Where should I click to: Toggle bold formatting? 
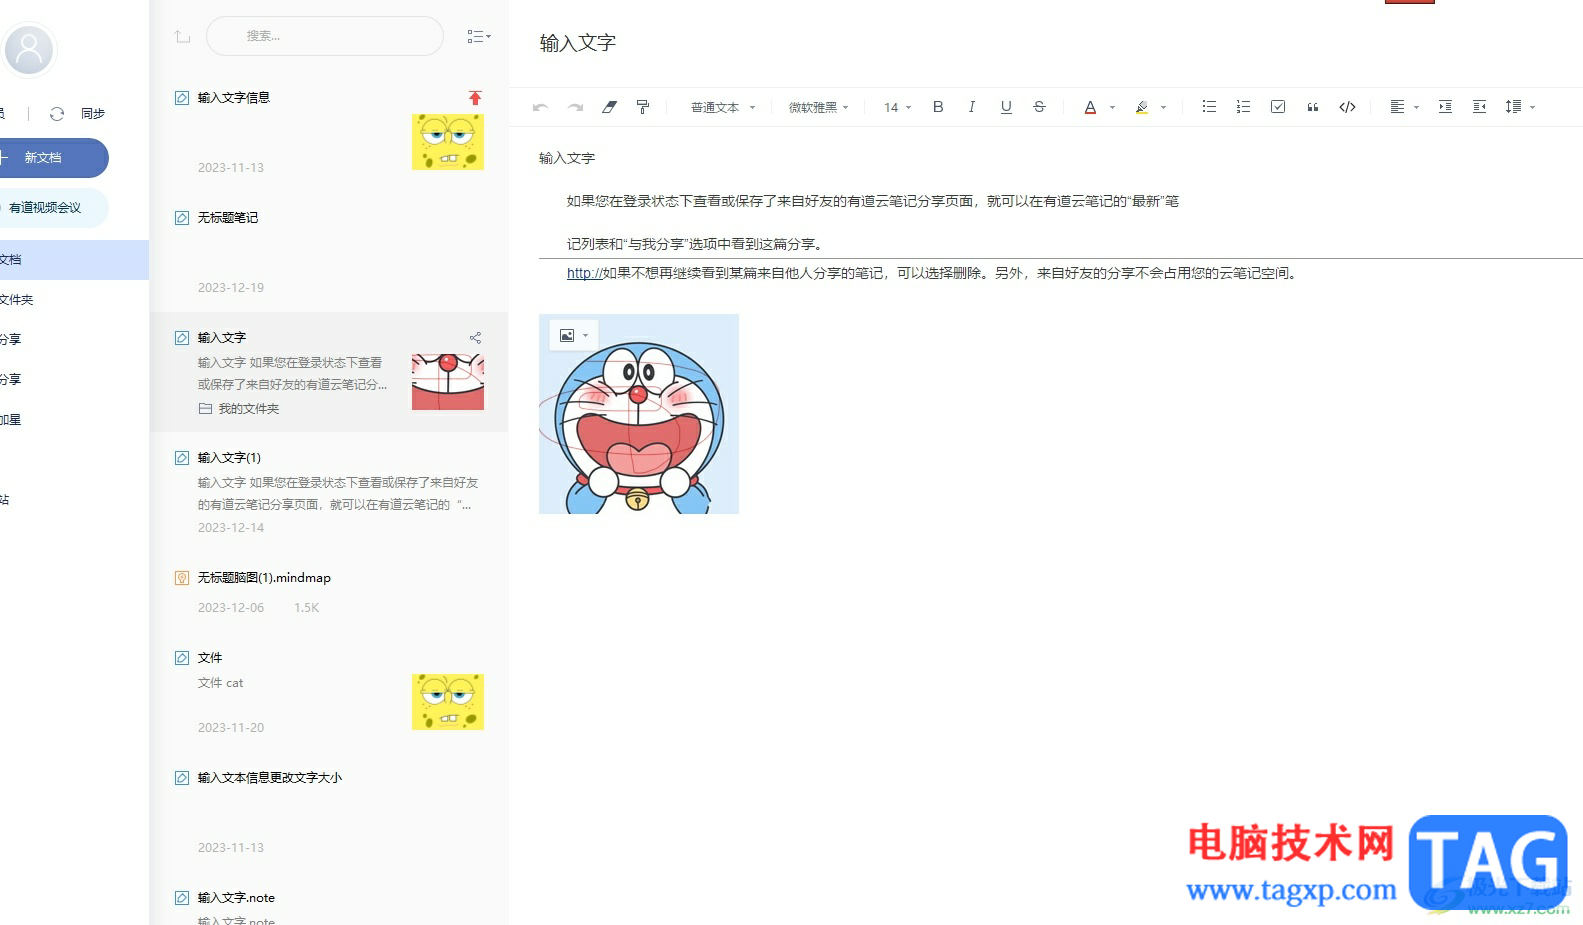(x=938, y=107)
